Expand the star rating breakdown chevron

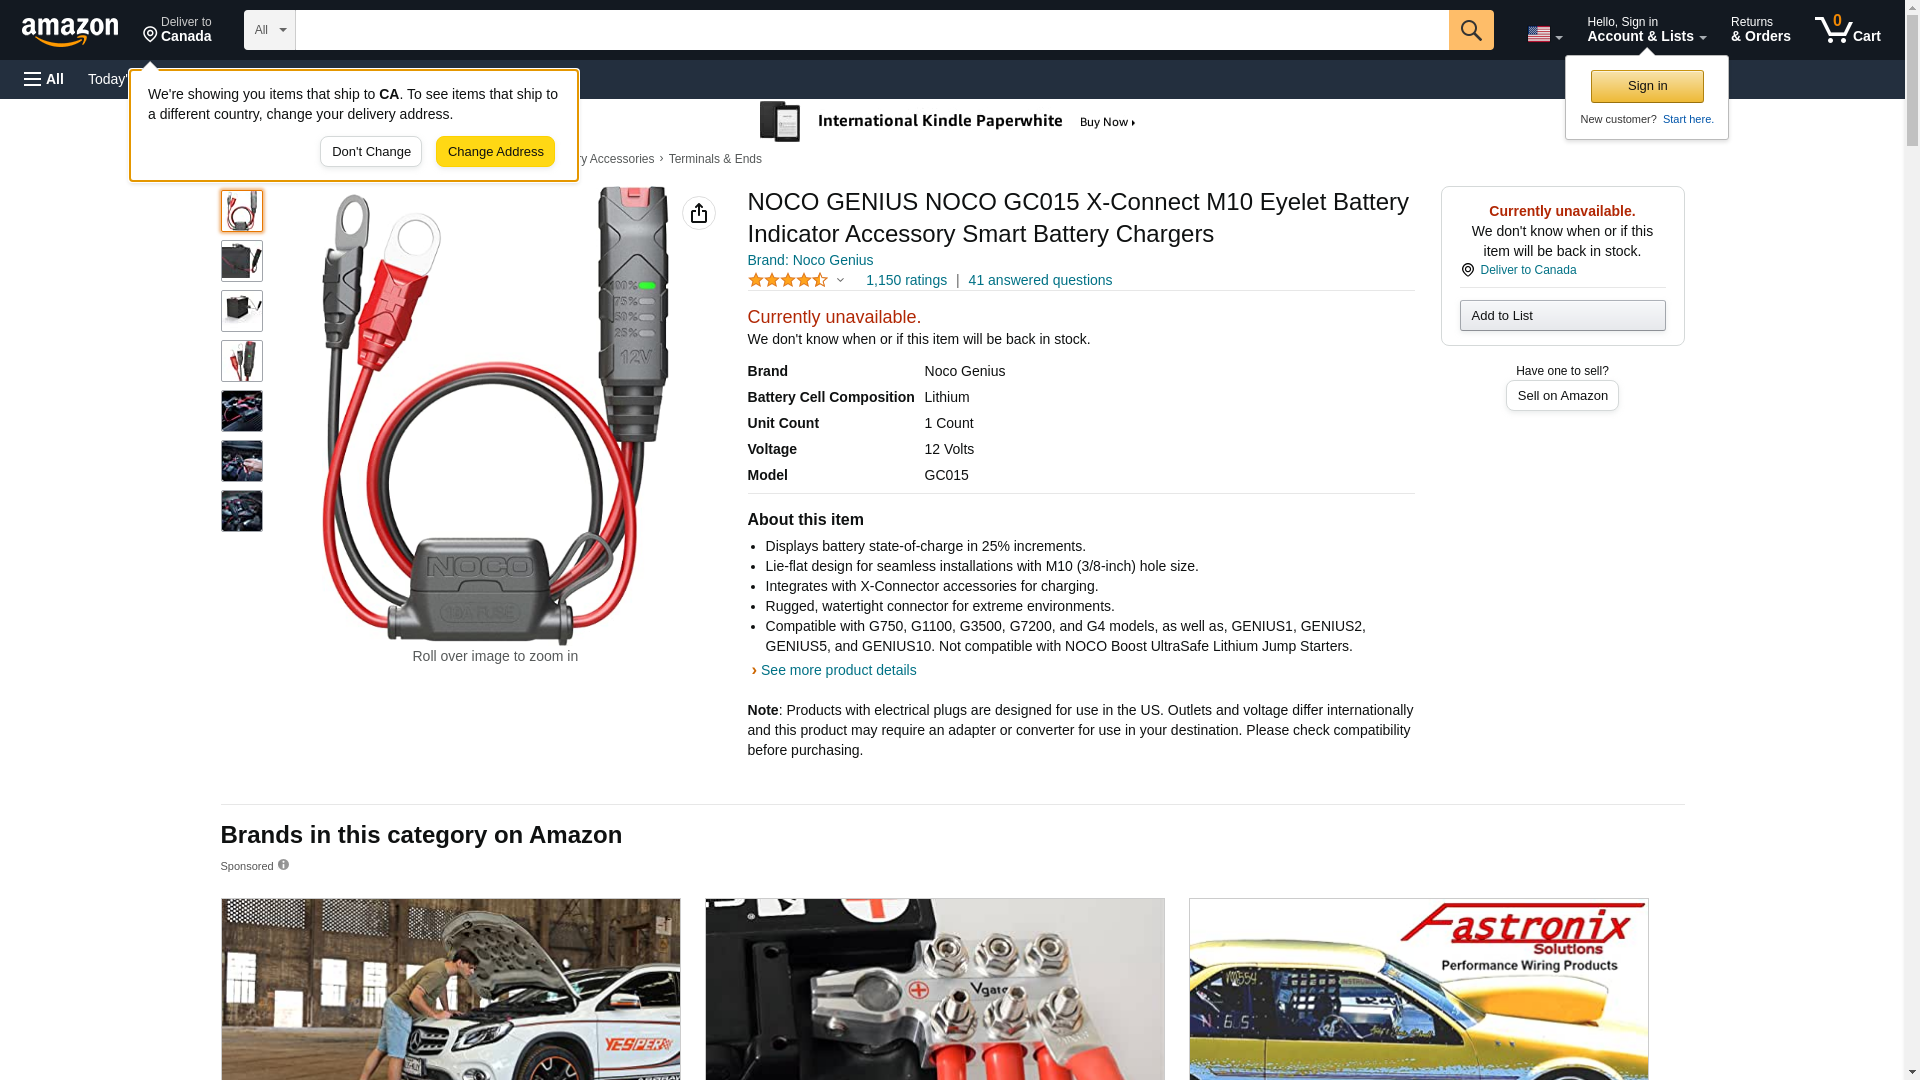[840, 281]
